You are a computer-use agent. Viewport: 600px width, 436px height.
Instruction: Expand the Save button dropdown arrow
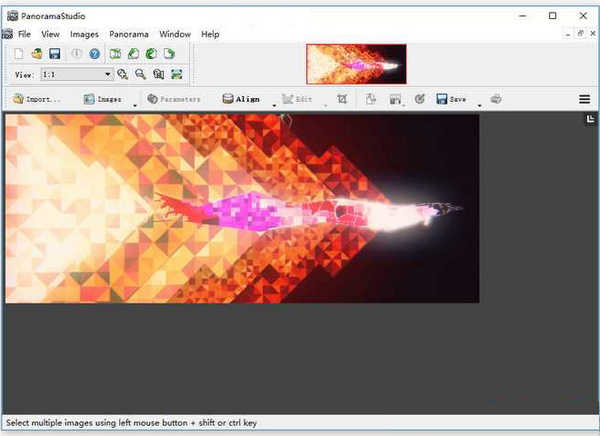479,105
